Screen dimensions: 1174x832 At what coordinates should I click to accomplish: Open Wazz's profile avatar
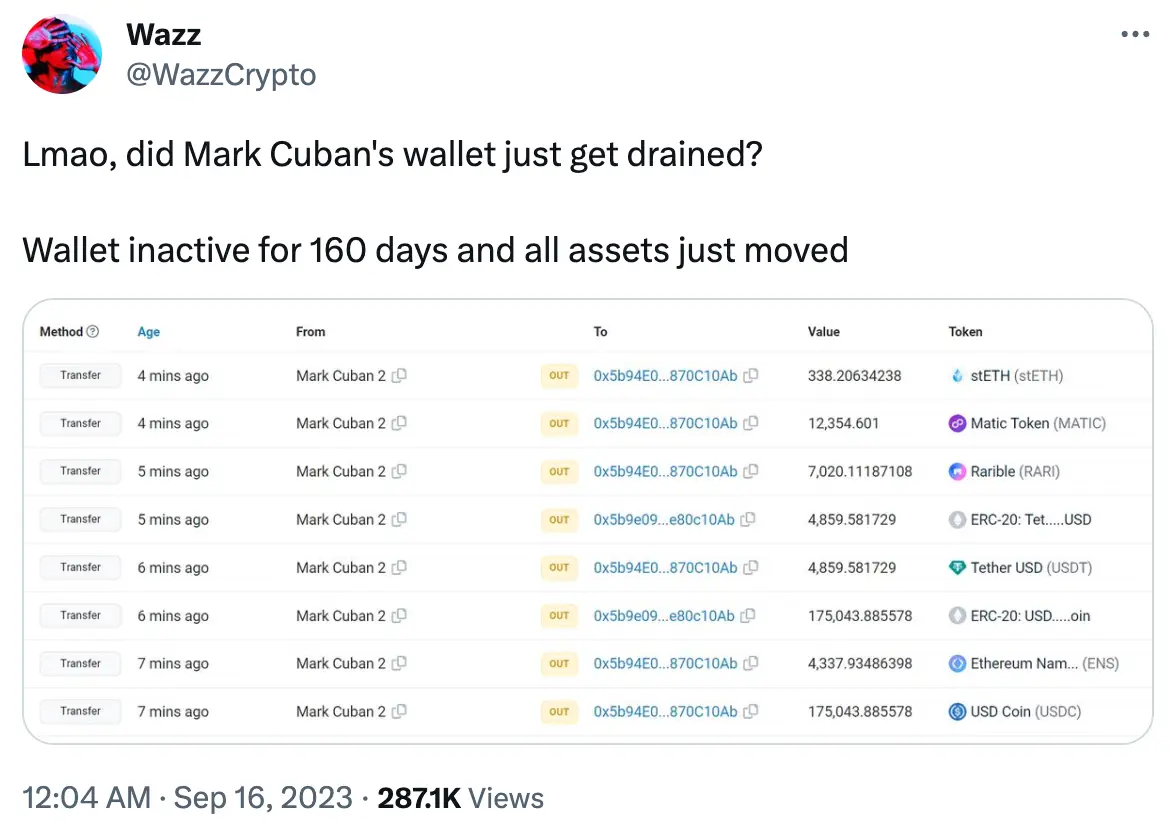pyautogui.click(x=62, y=54)
